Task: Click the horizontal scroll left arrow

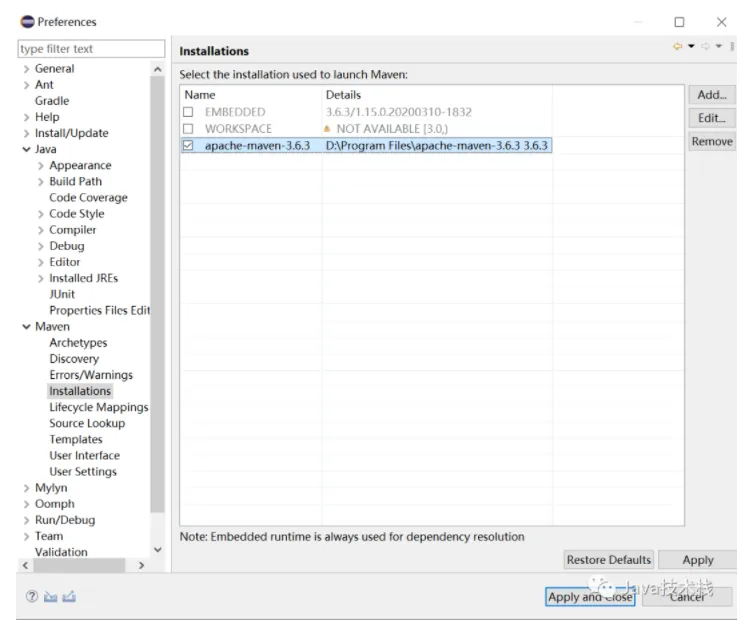Action: [25, 565]
